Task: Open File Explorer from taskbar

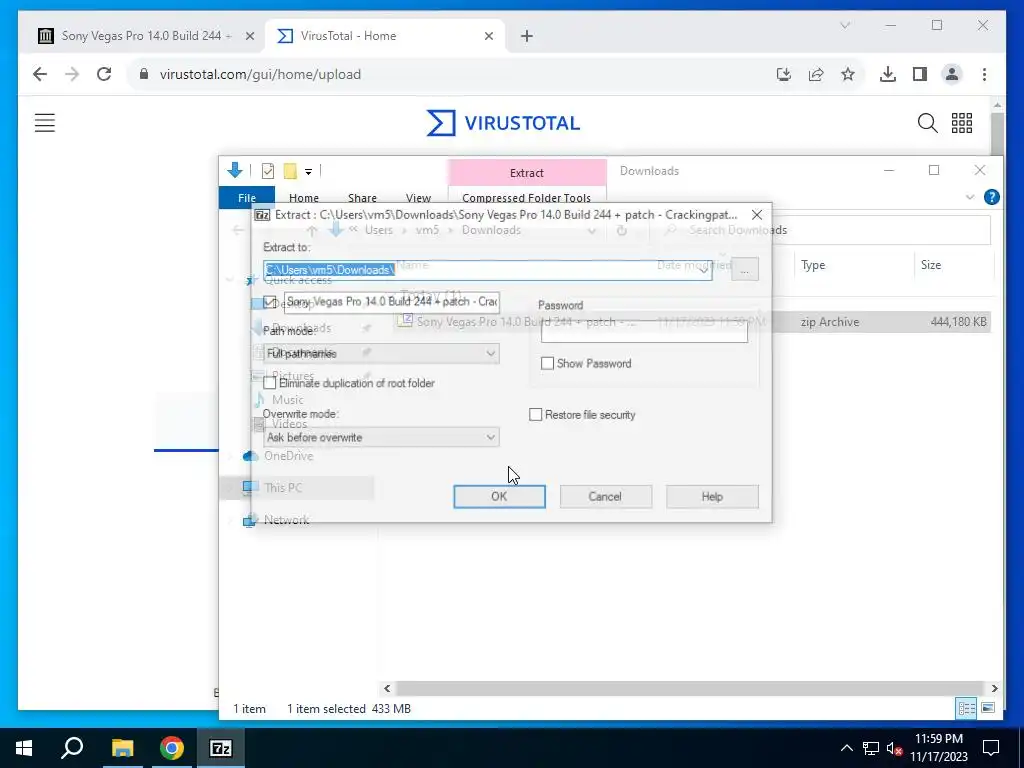Action: click(122, 748)
